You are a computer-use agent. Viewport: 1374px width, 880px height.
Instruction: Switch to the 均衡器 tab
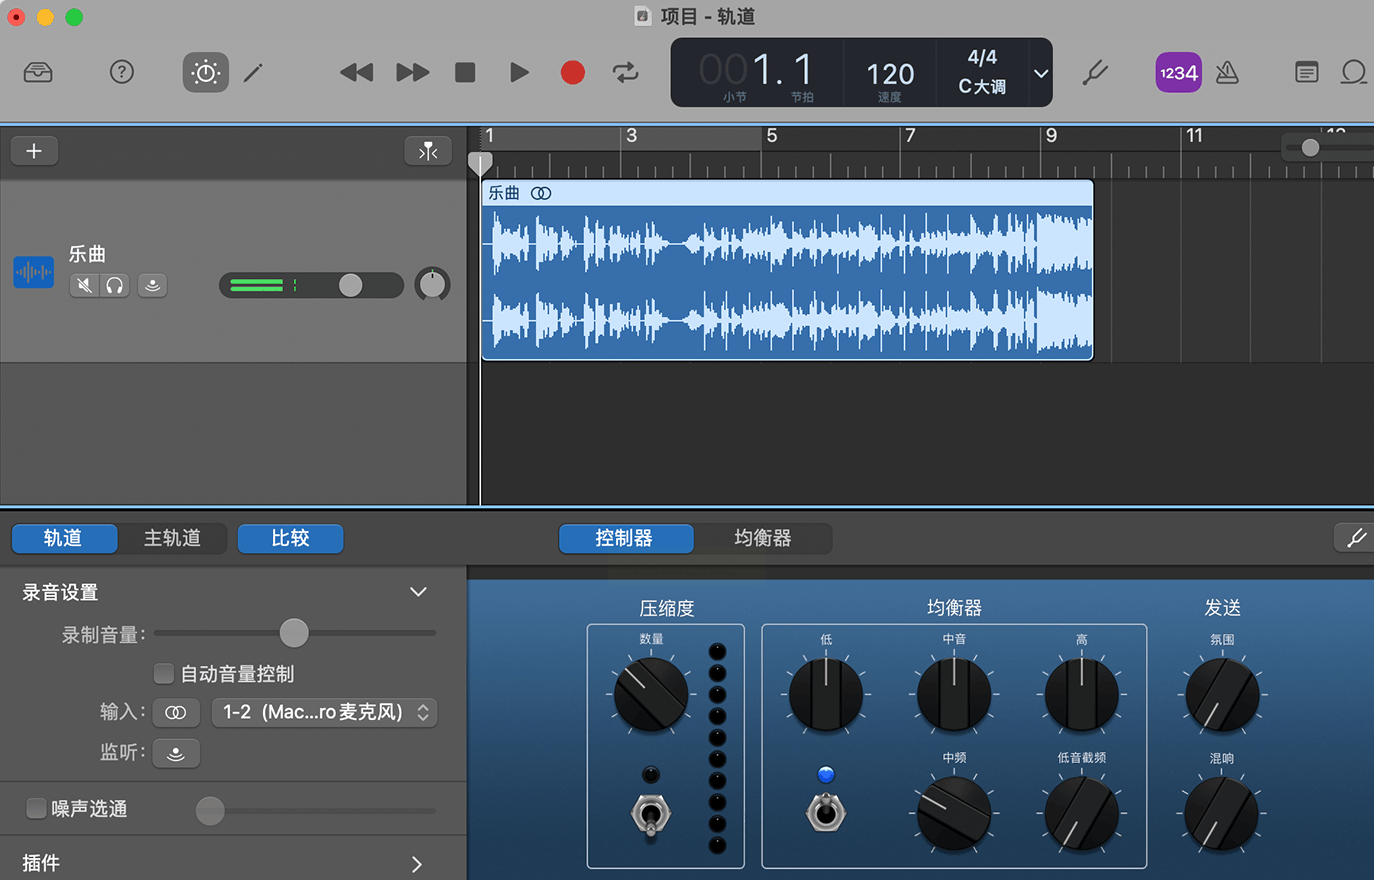tap(762, 538)
